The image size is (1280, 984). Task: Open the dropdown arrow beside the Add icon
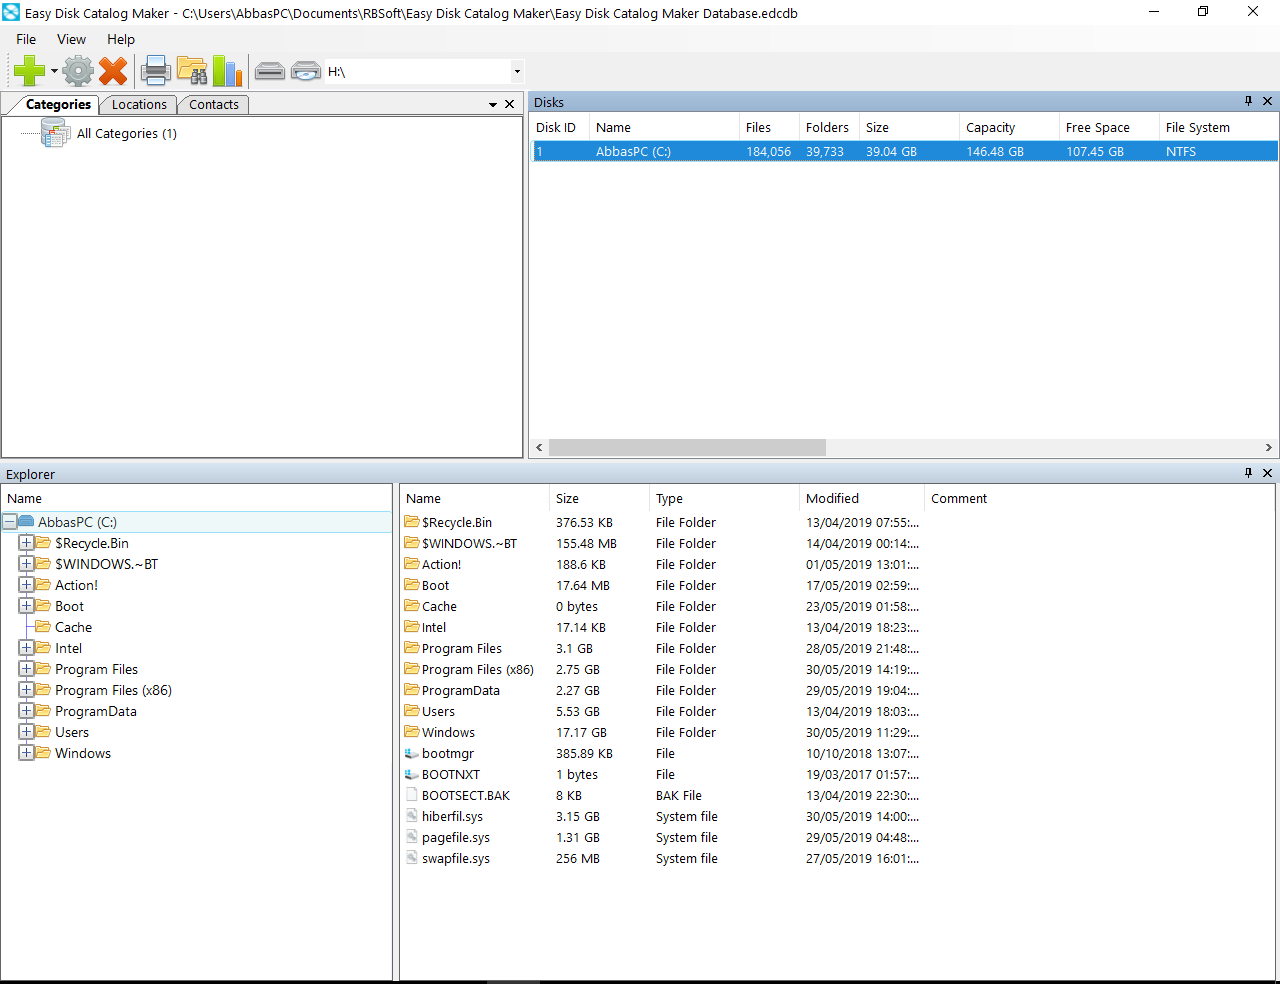pos(54,71)
